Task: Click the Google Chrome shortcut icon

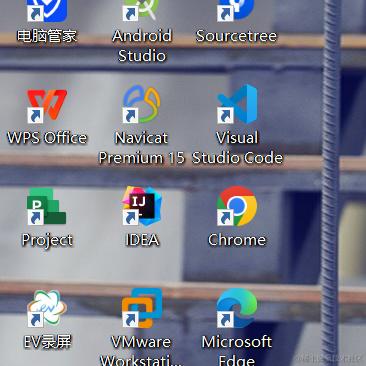Action: [x=237, y=206]
